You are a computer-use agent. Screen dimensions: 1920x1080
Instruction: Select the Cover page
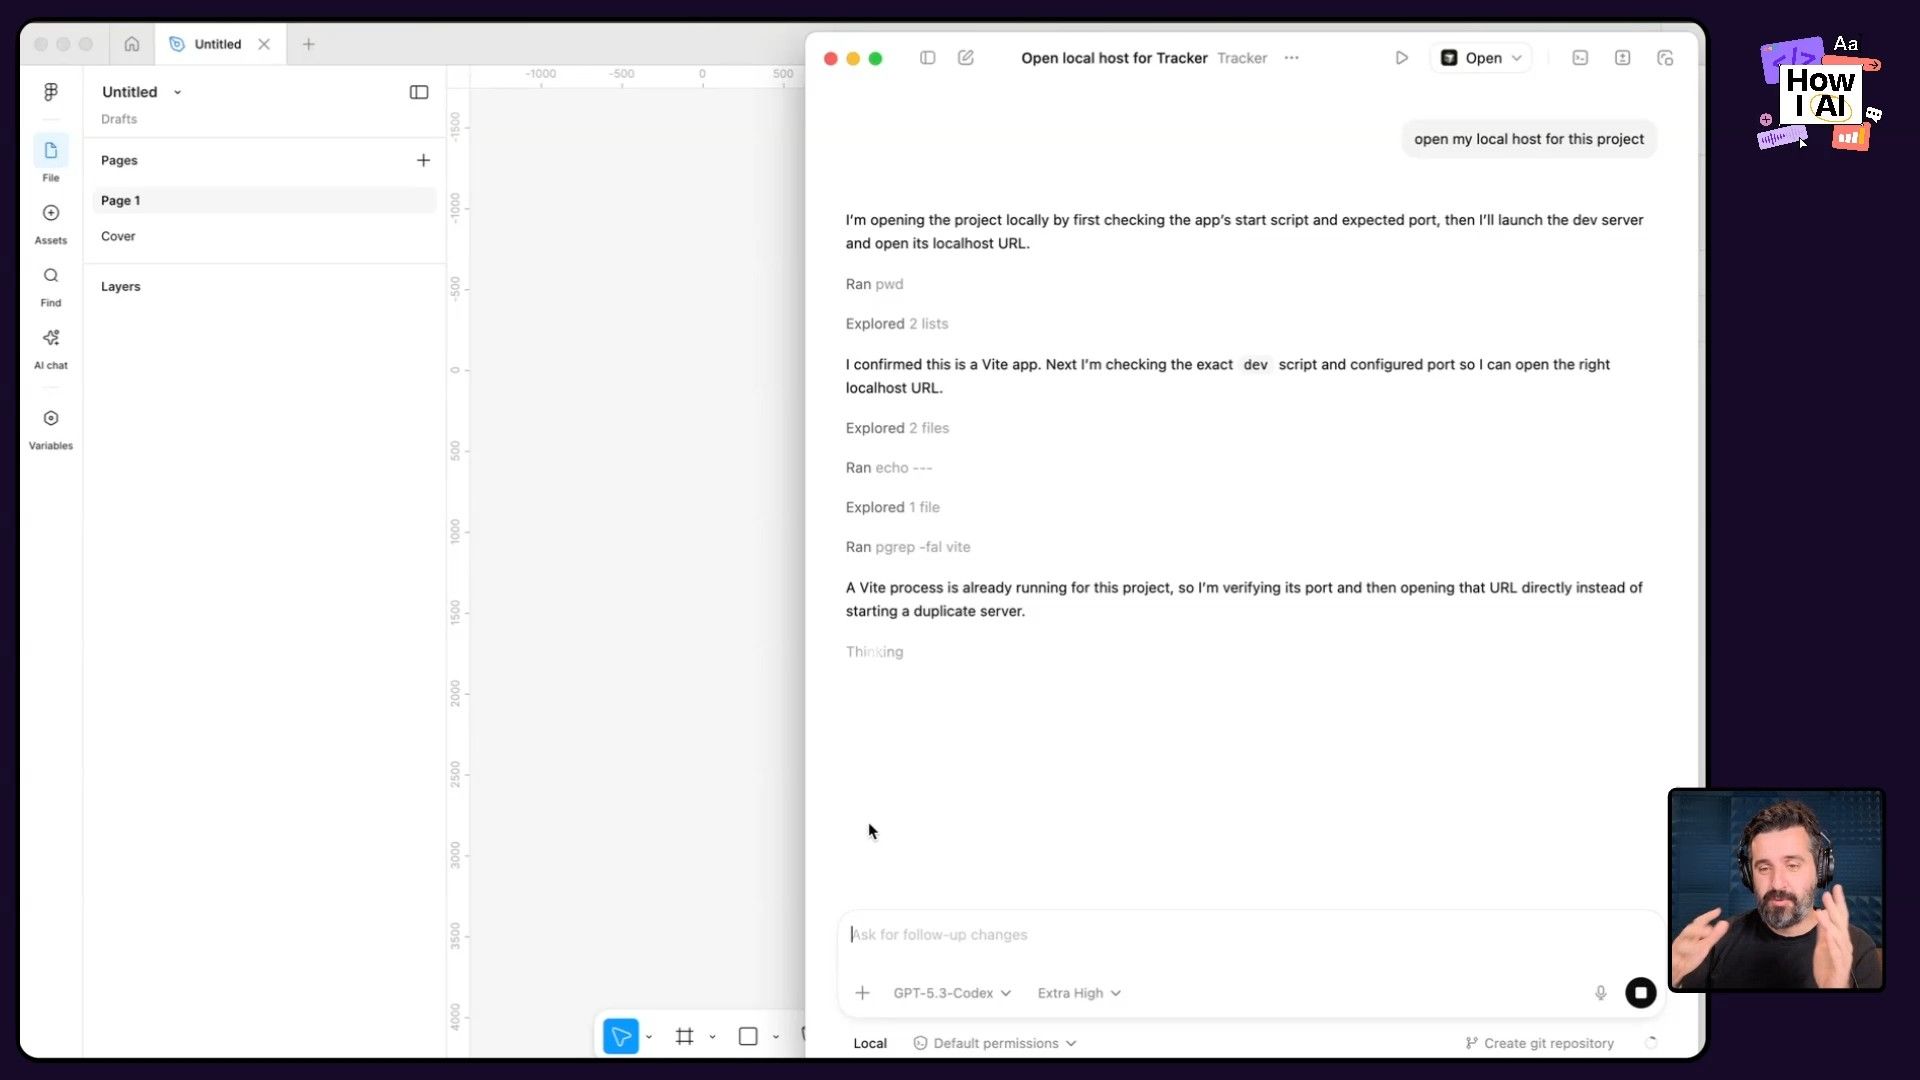point(118,236)
